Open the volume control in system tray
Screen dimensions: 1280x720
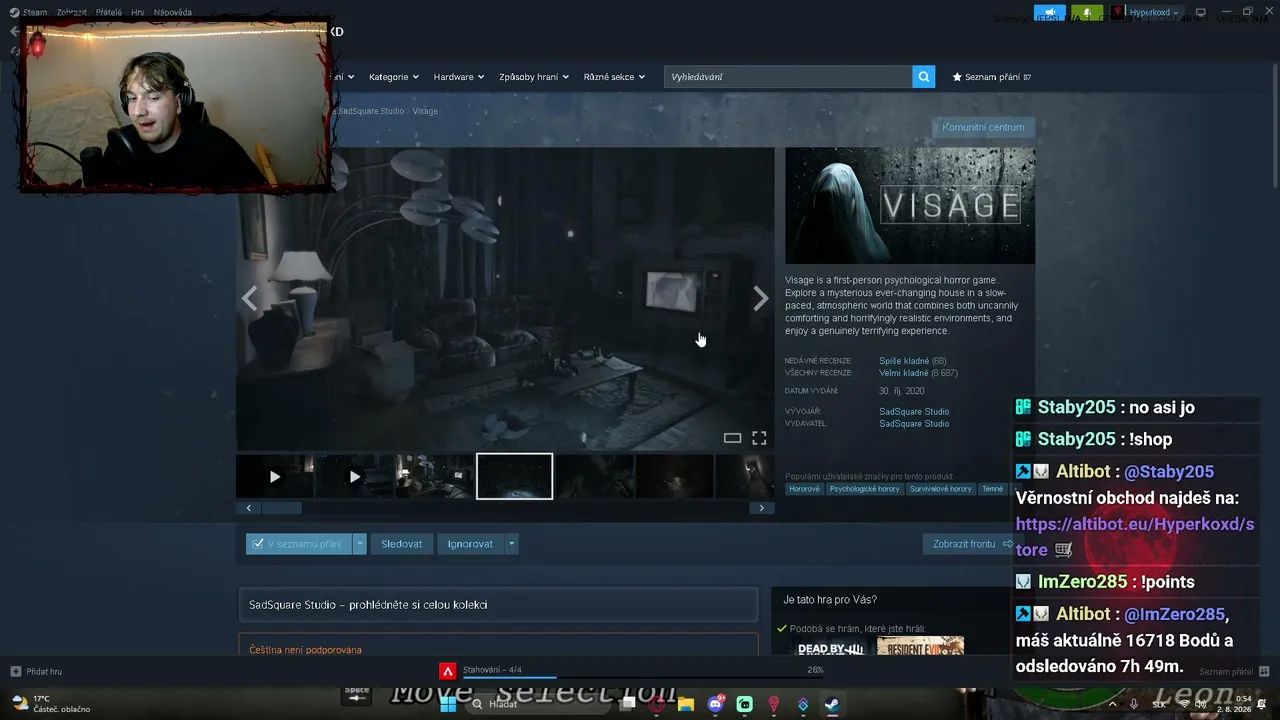coord(1201,704)
